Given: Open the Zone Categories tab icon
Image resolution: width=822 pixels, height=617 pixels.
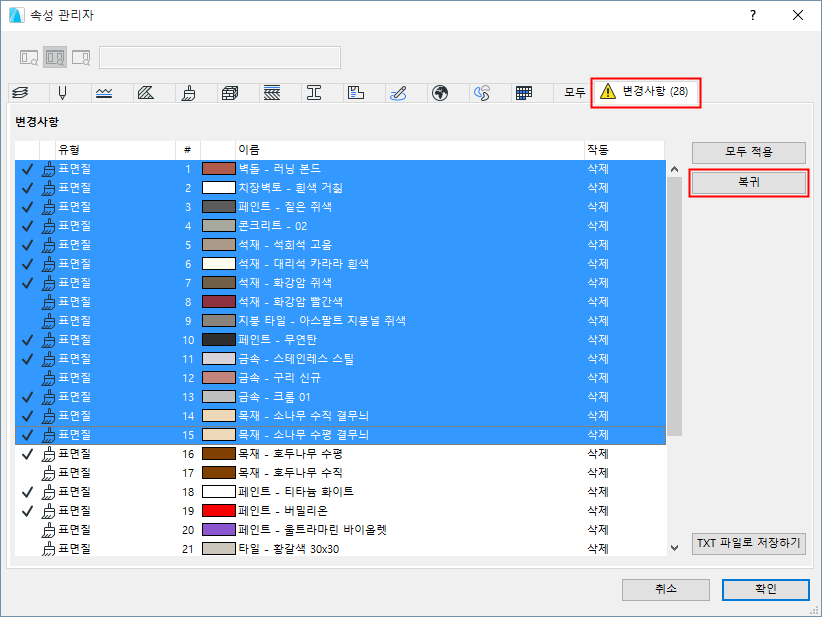Looking at the screenshot, I should 356,93.
